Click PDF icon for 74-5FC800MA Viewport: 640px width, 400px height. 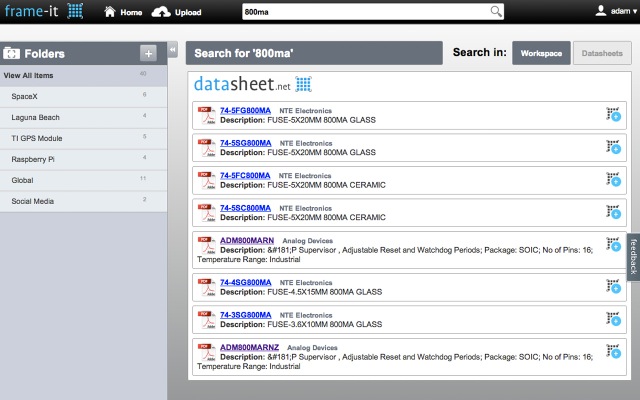207,180
